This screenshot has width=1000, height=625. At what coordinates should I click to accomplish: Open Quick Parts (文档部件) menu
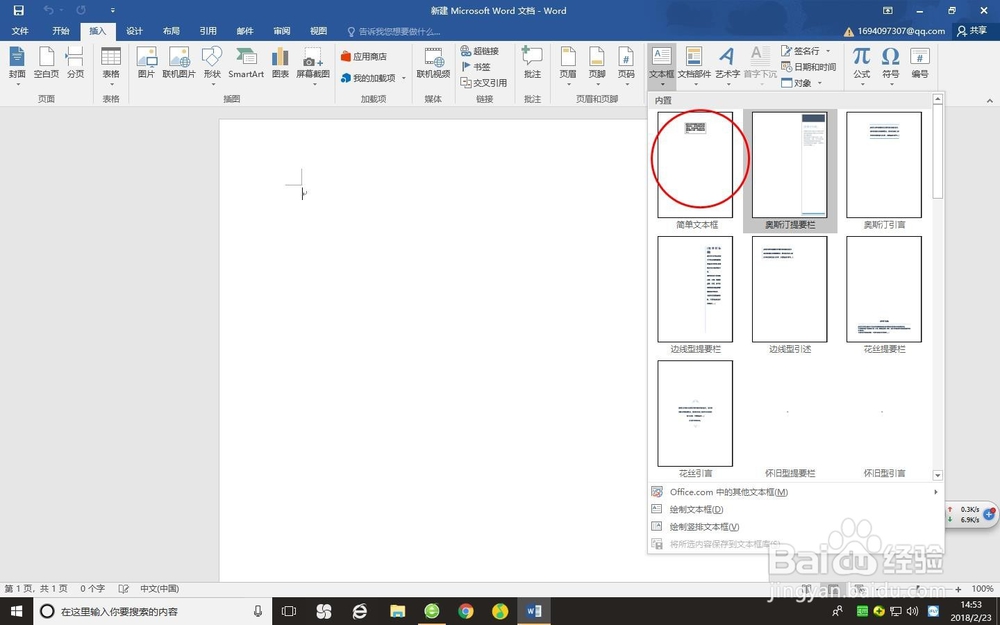pyautogui.click(x=694, y=65)
